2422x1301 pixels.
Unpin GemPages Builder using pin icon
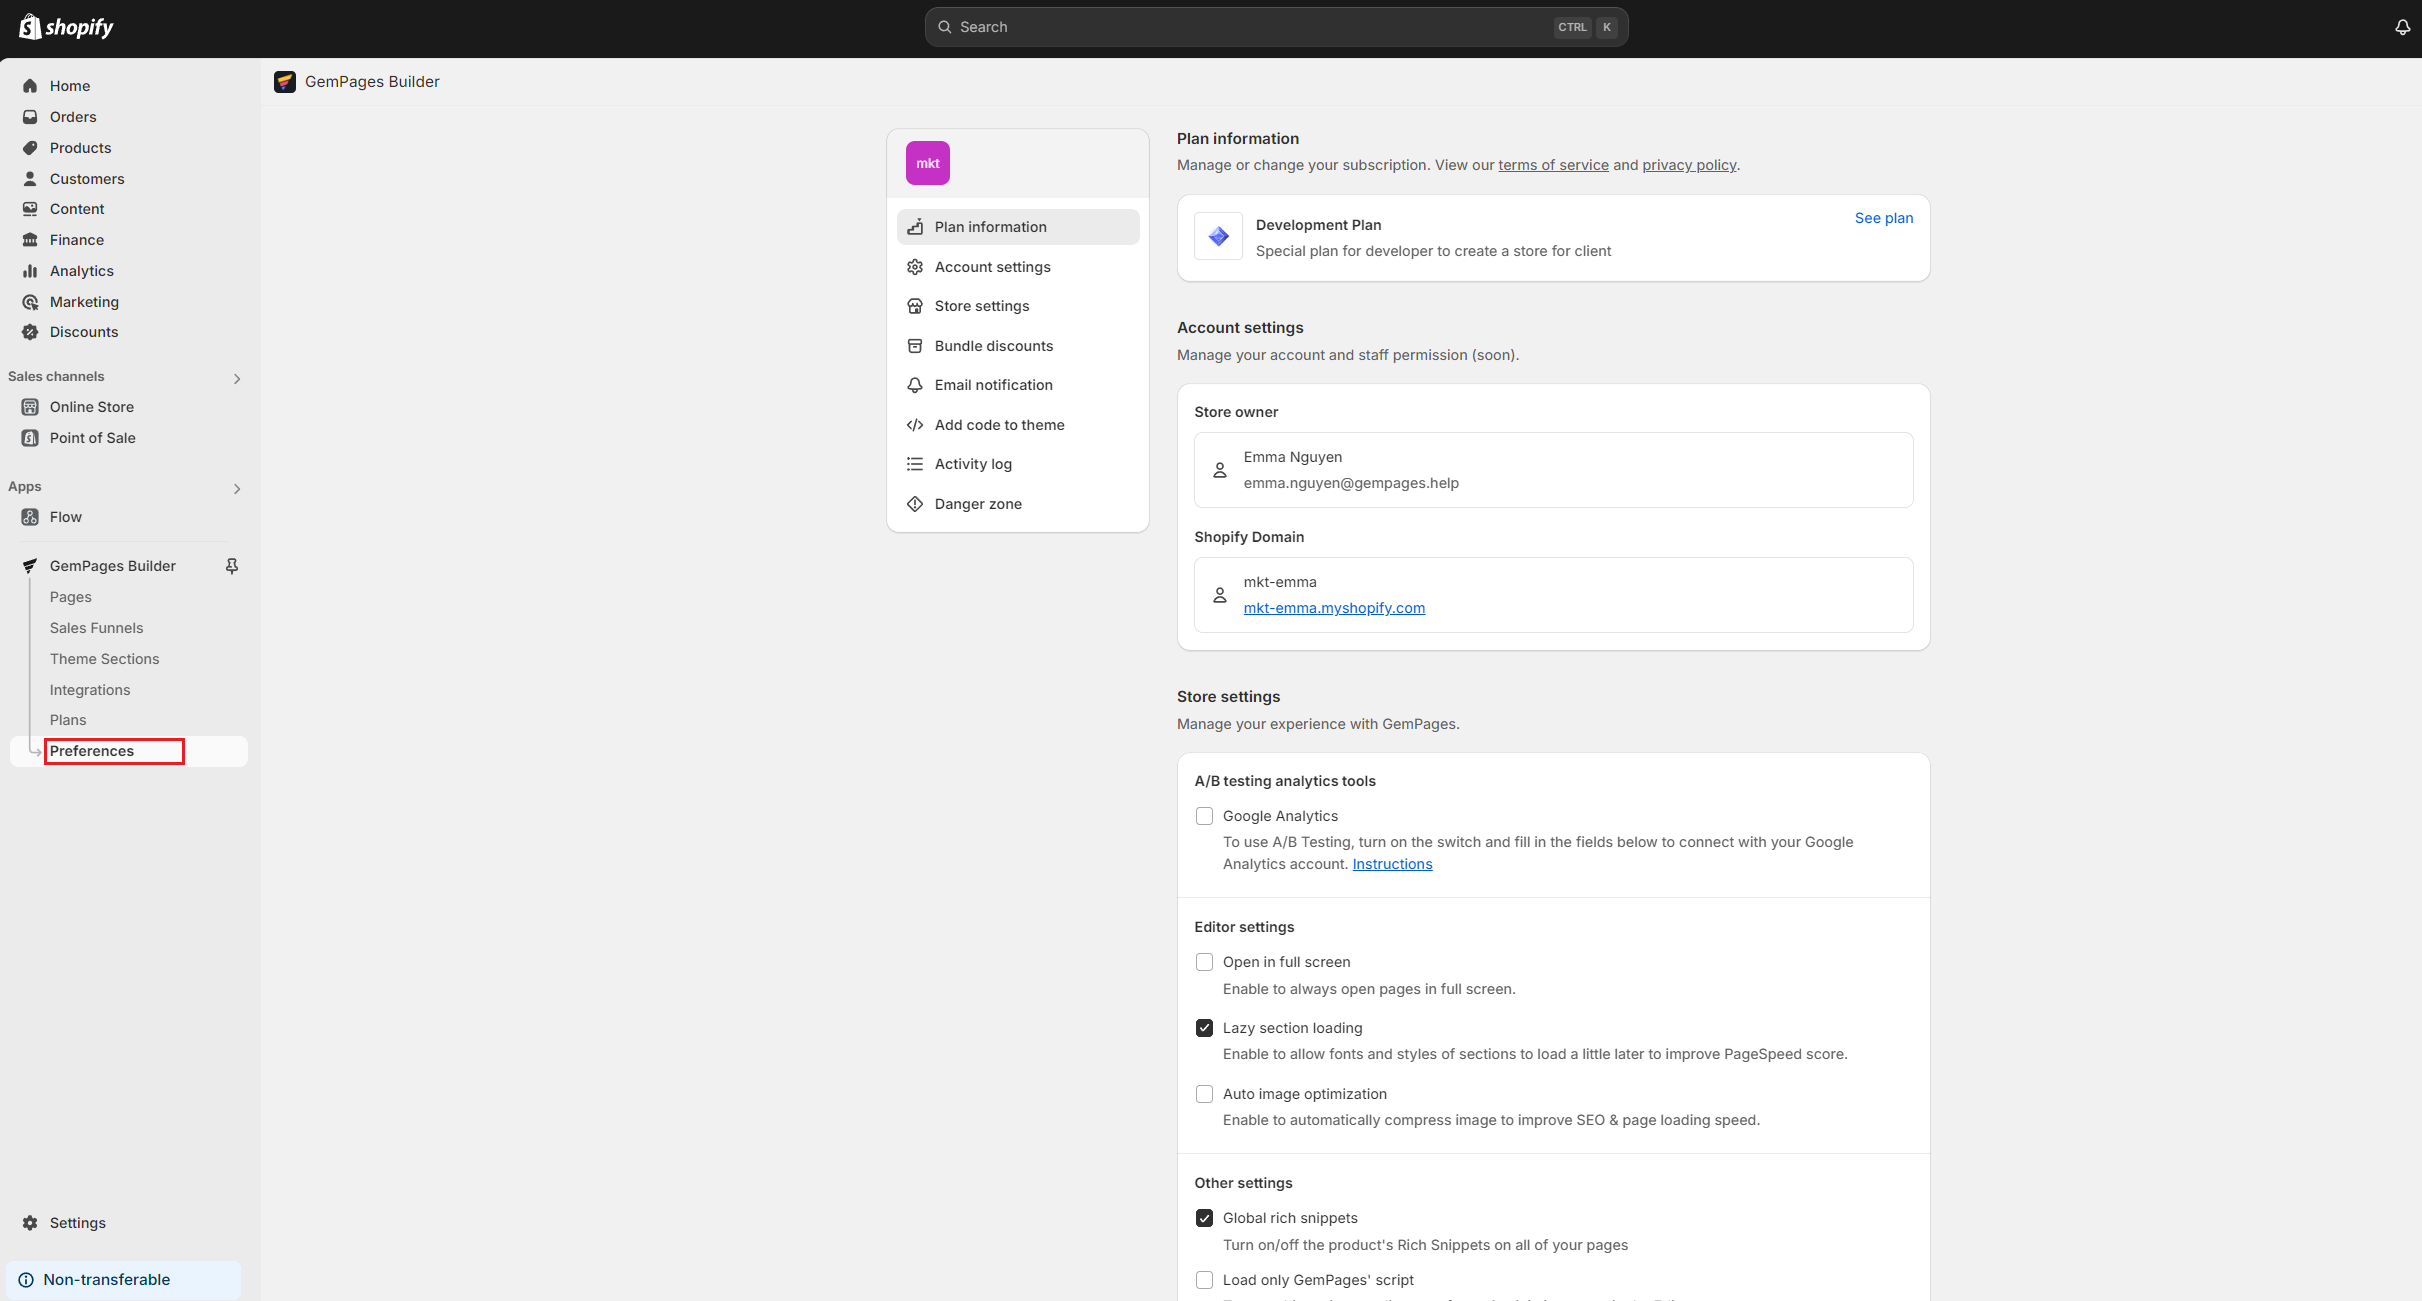tap(232, 566)
